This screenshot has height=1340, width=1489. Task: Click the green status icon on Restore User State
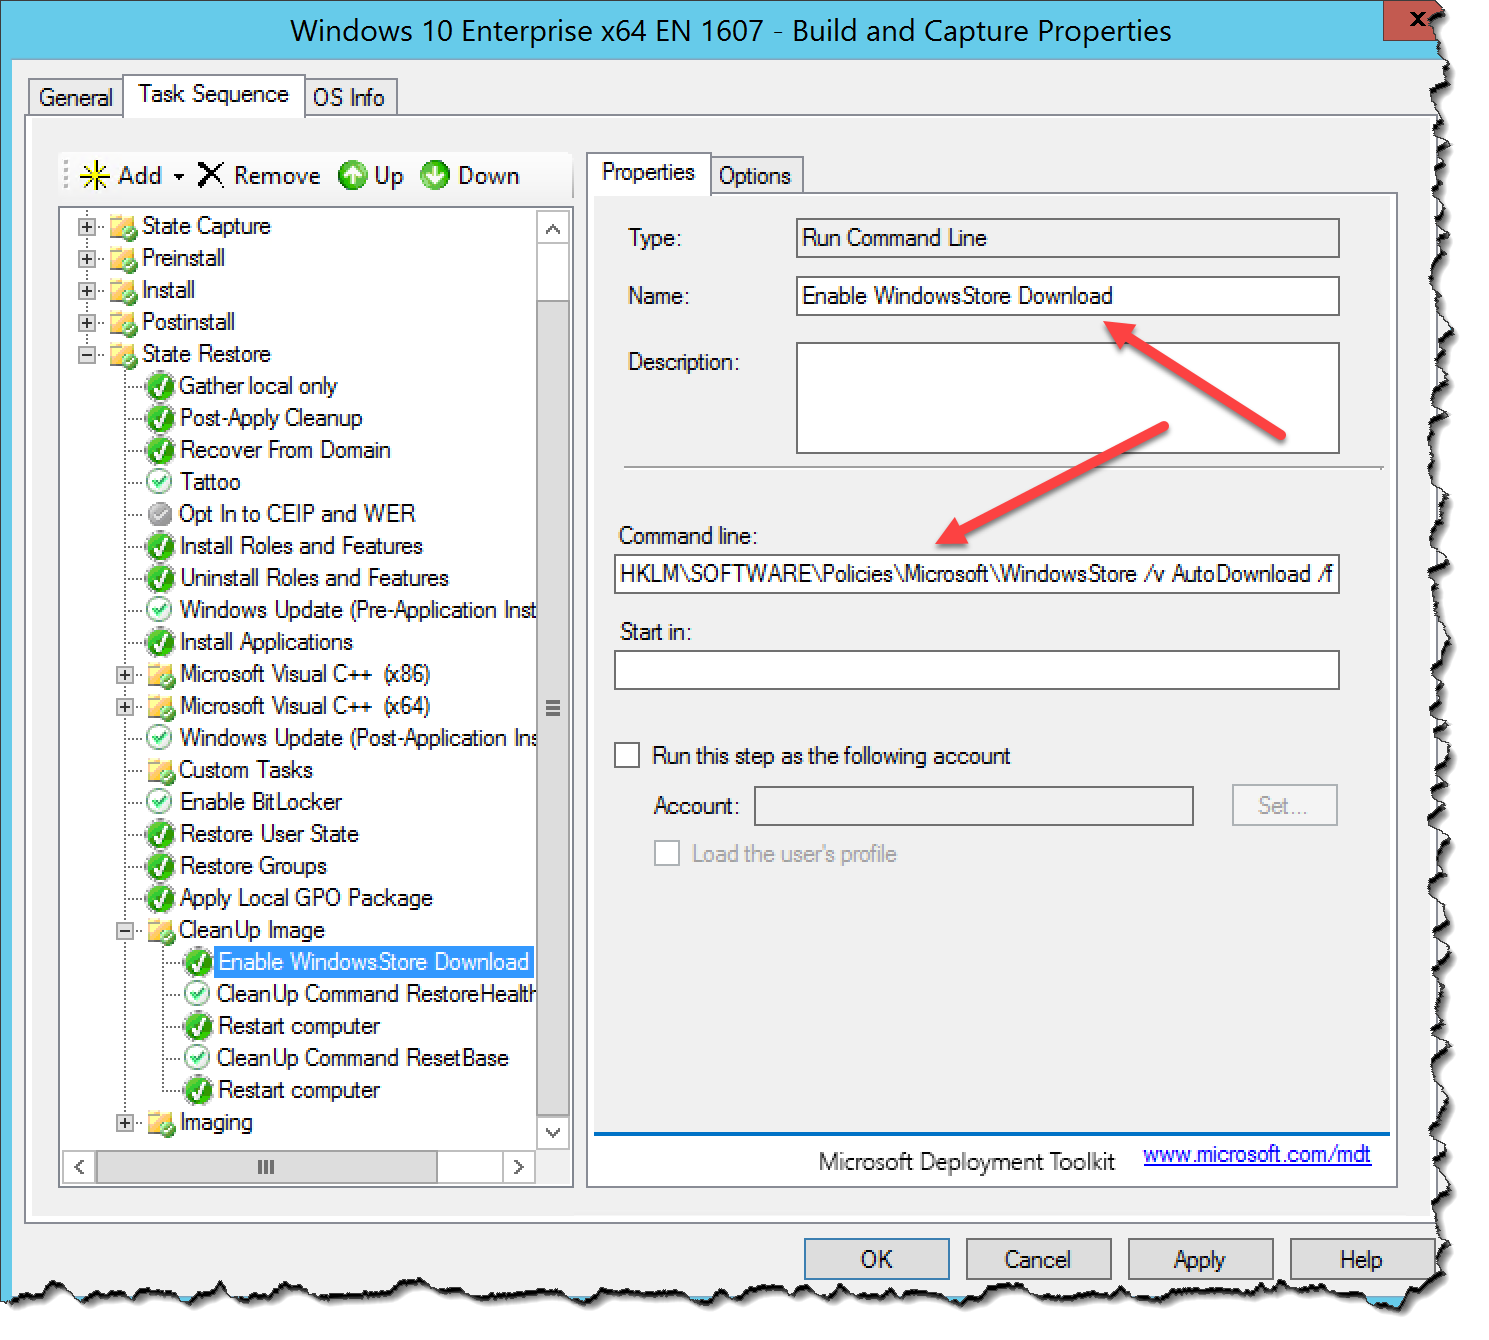[160, 833]
